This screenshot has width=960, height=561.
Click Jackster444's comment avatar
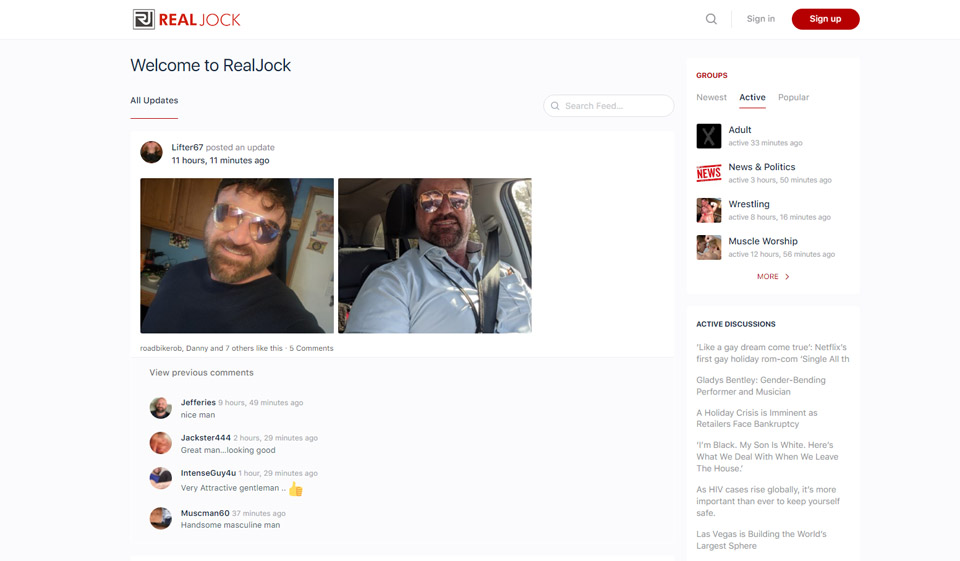(x=160, y=443)
